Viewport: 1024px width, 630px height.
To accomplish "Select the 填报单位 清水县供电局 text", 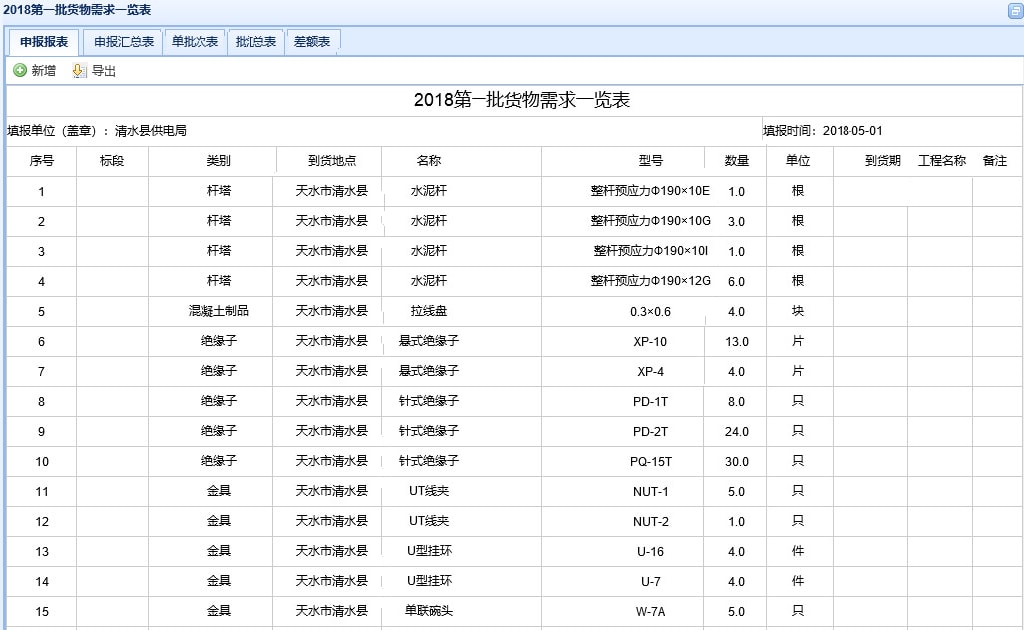I will pos(97,131).
